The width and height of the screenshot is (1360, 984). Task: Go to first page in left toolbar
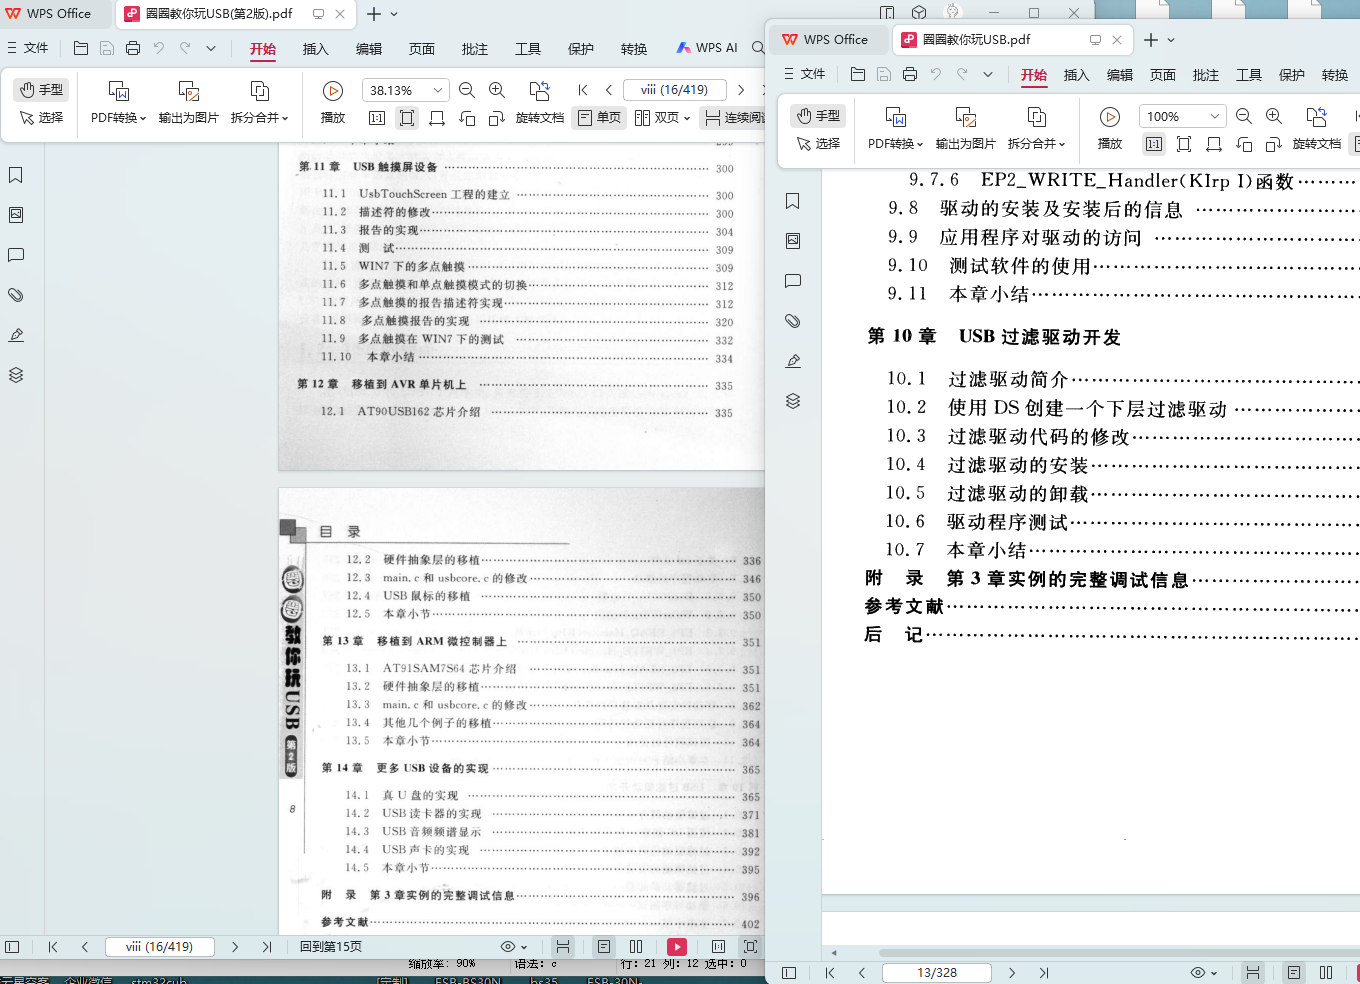pyautogui.click(x=583, y=90)
